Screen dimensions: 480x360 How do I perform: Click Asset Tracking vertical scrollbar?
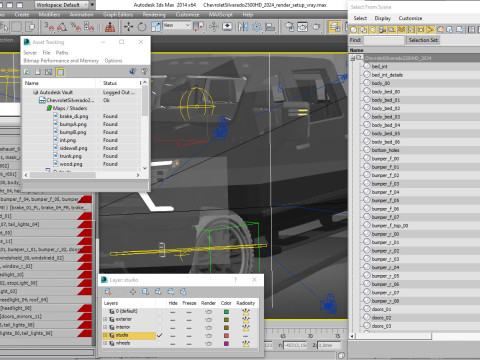pyautogui.click(x=145, y=125)
